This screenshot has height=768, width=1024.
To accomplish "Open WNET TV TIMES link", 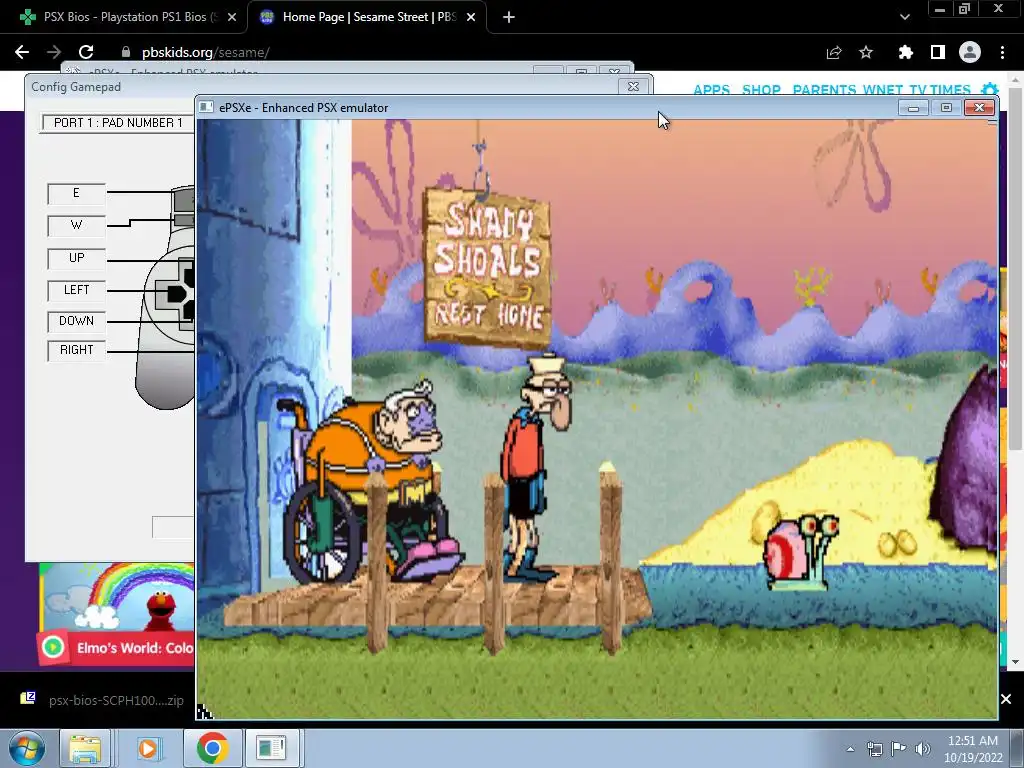I will 916,90.
